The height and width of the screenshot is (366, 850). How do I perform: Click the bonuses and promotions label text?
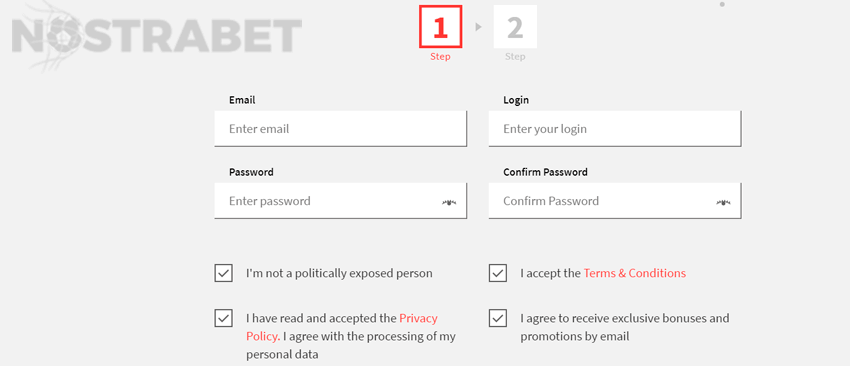pos(624,327)
